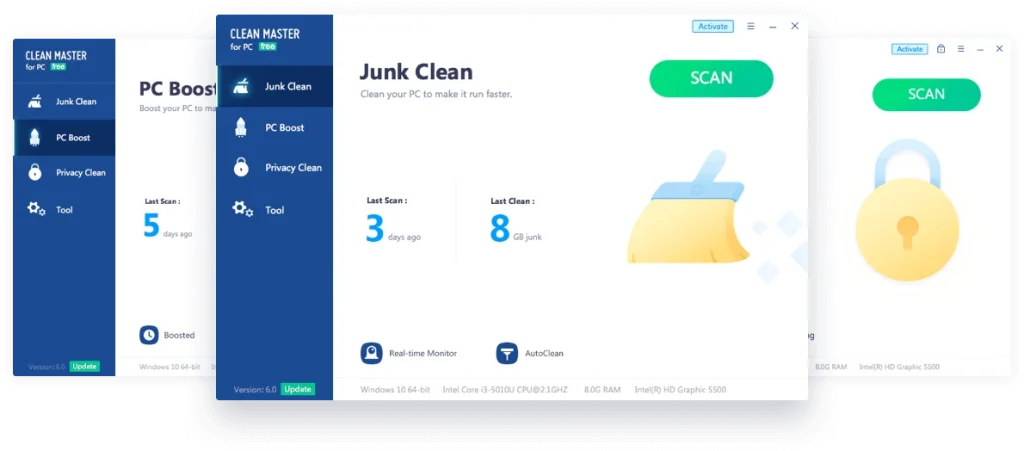Click Activate in right back window
1024x451 pixels.
point(910,49)
